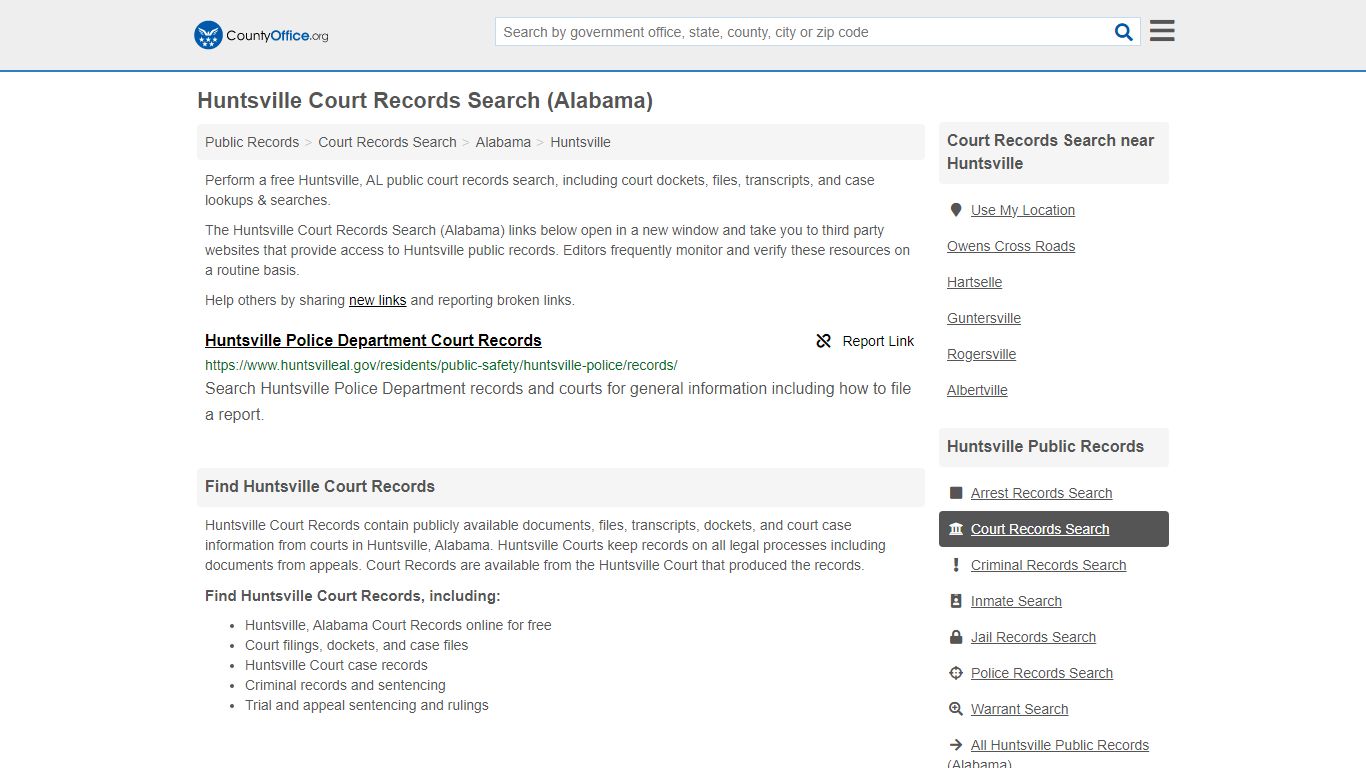Image resolution: width=1366 pixels, height=768 pixels.
Task: Open Albertville link
Action: [977, 390]
